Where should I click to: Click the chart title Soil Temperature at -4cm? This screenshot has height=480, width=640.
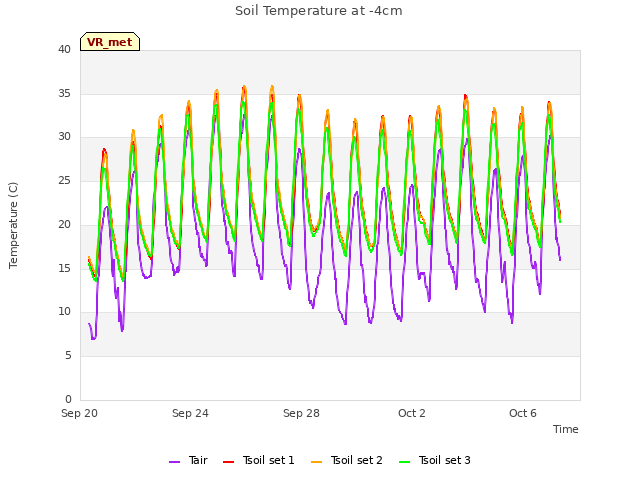click(319, 11)
